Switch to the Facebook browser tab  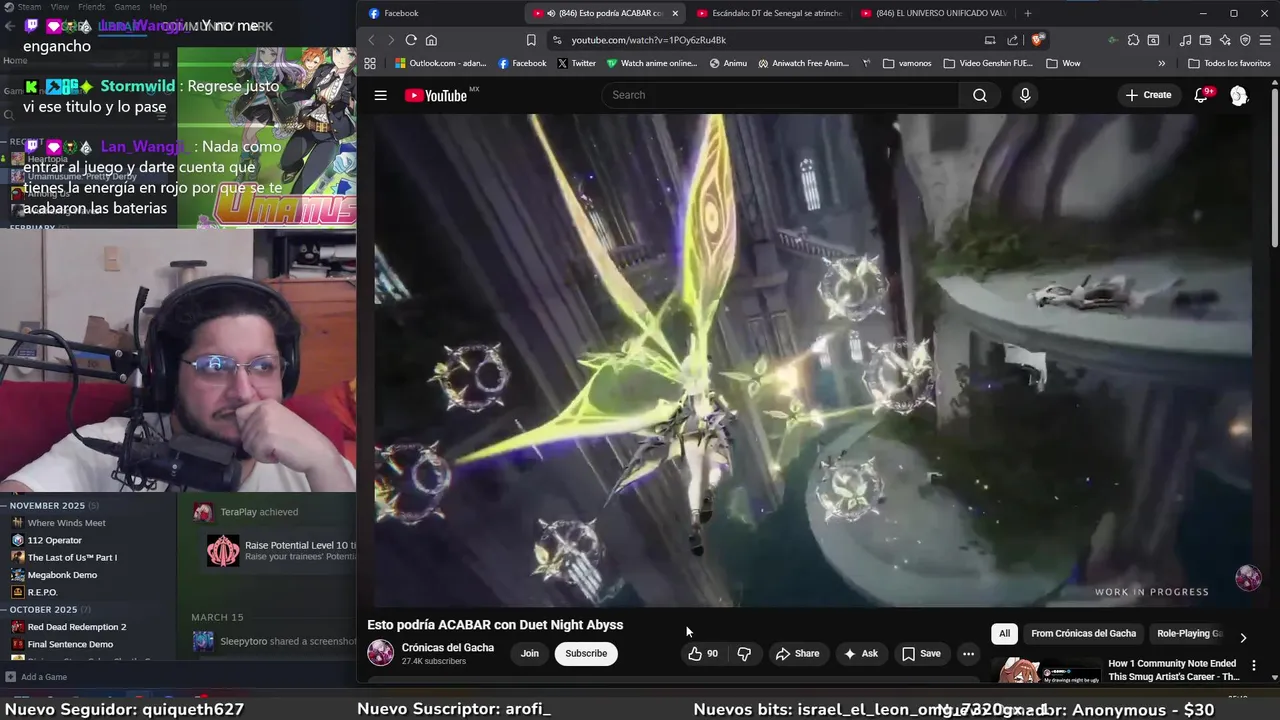tap(440, 13)
